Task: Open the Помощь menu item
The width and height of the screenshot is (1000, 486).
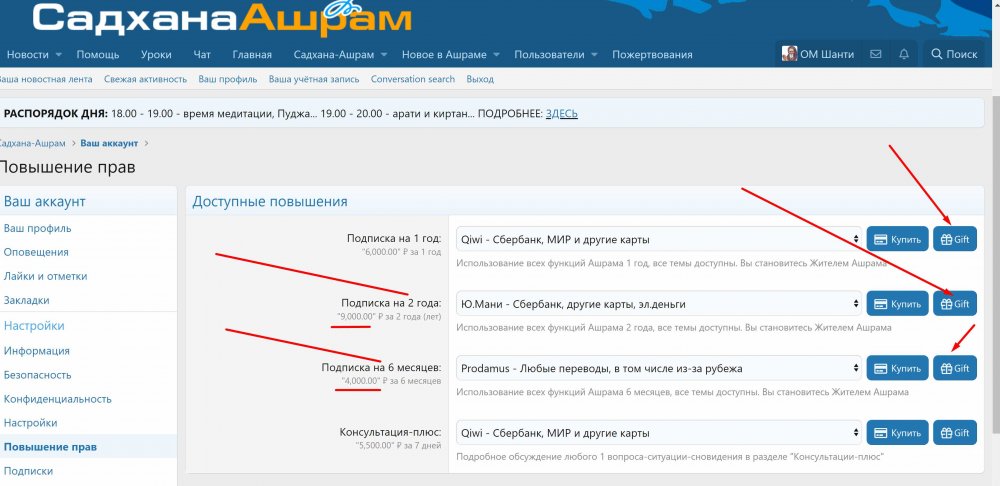Action: 98,54
